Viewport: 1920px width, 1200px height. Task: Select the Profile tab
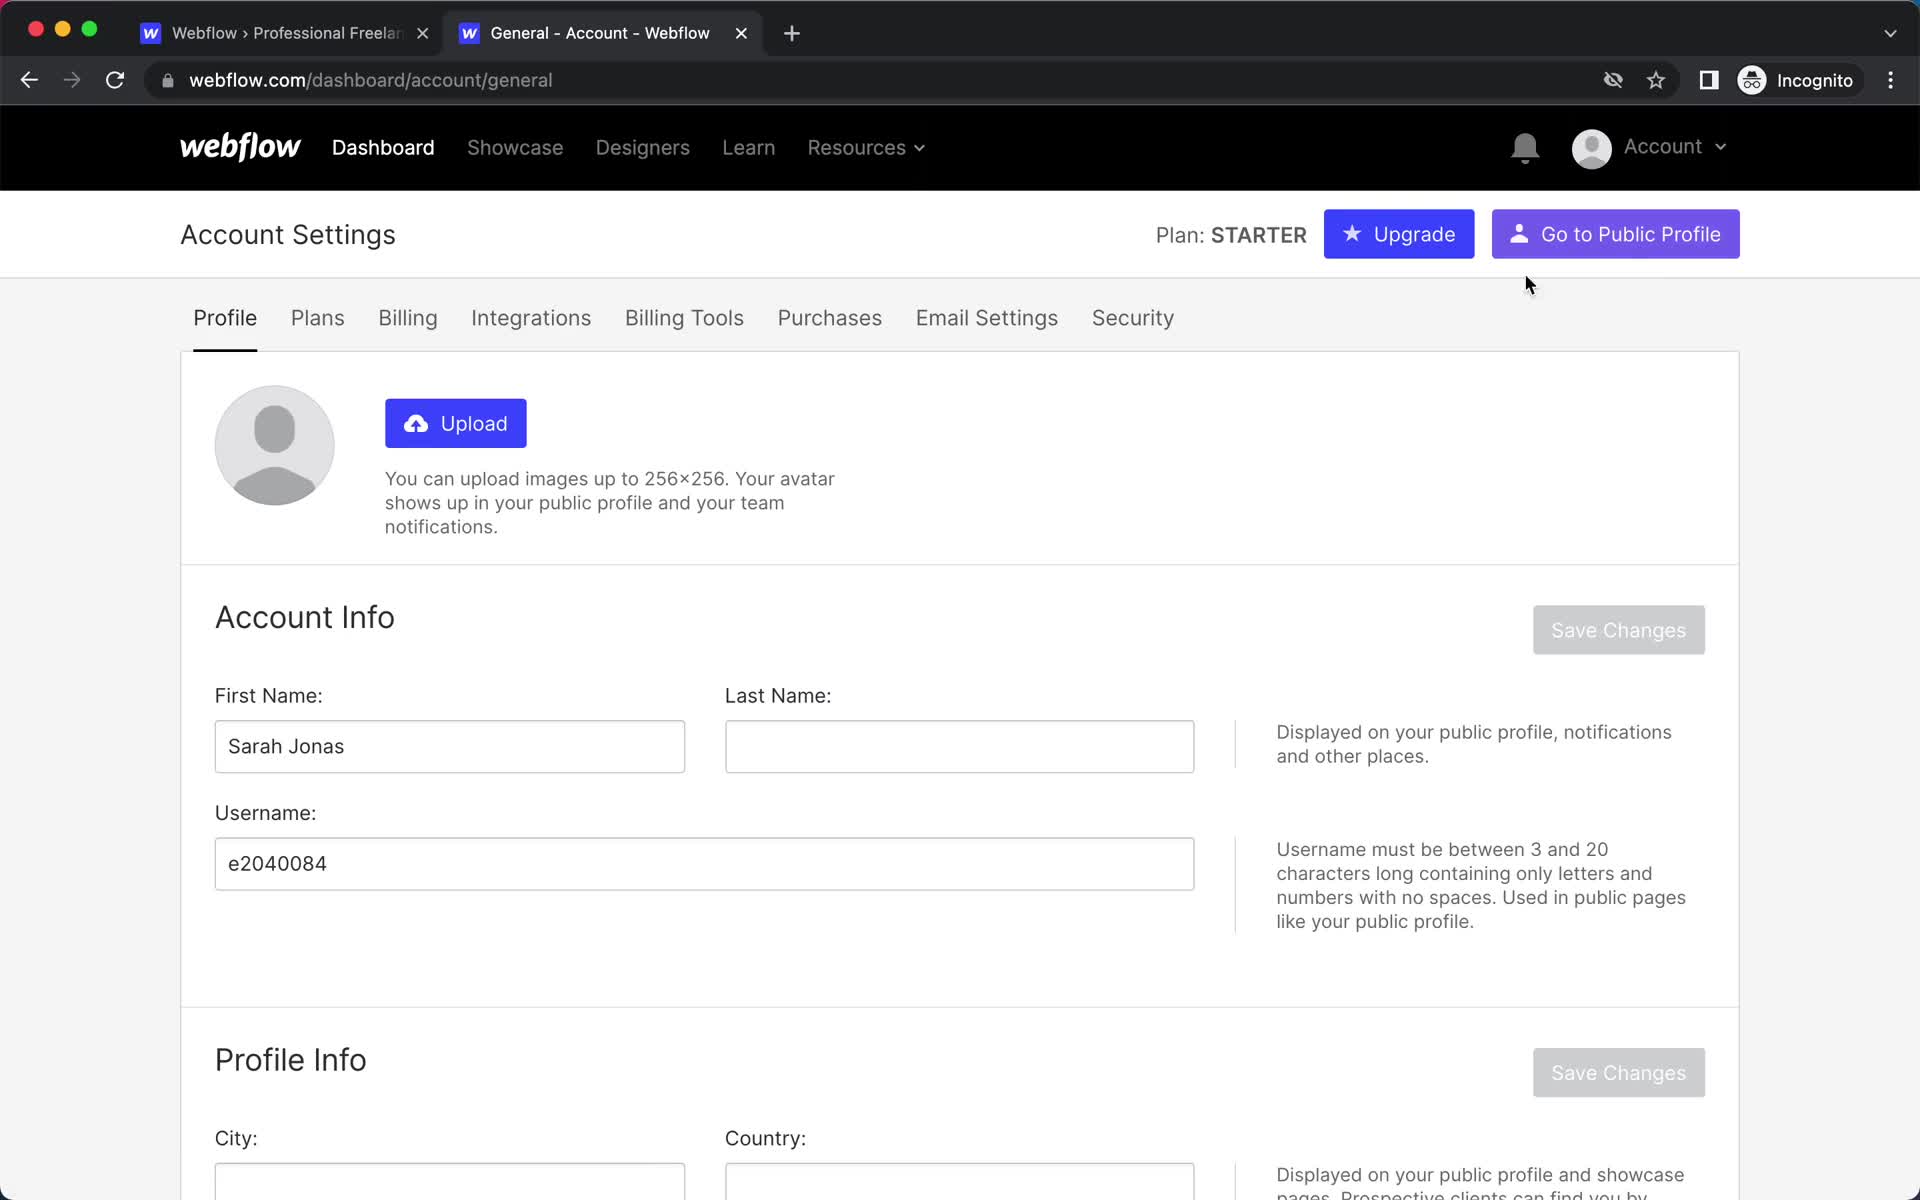[225, 318]
